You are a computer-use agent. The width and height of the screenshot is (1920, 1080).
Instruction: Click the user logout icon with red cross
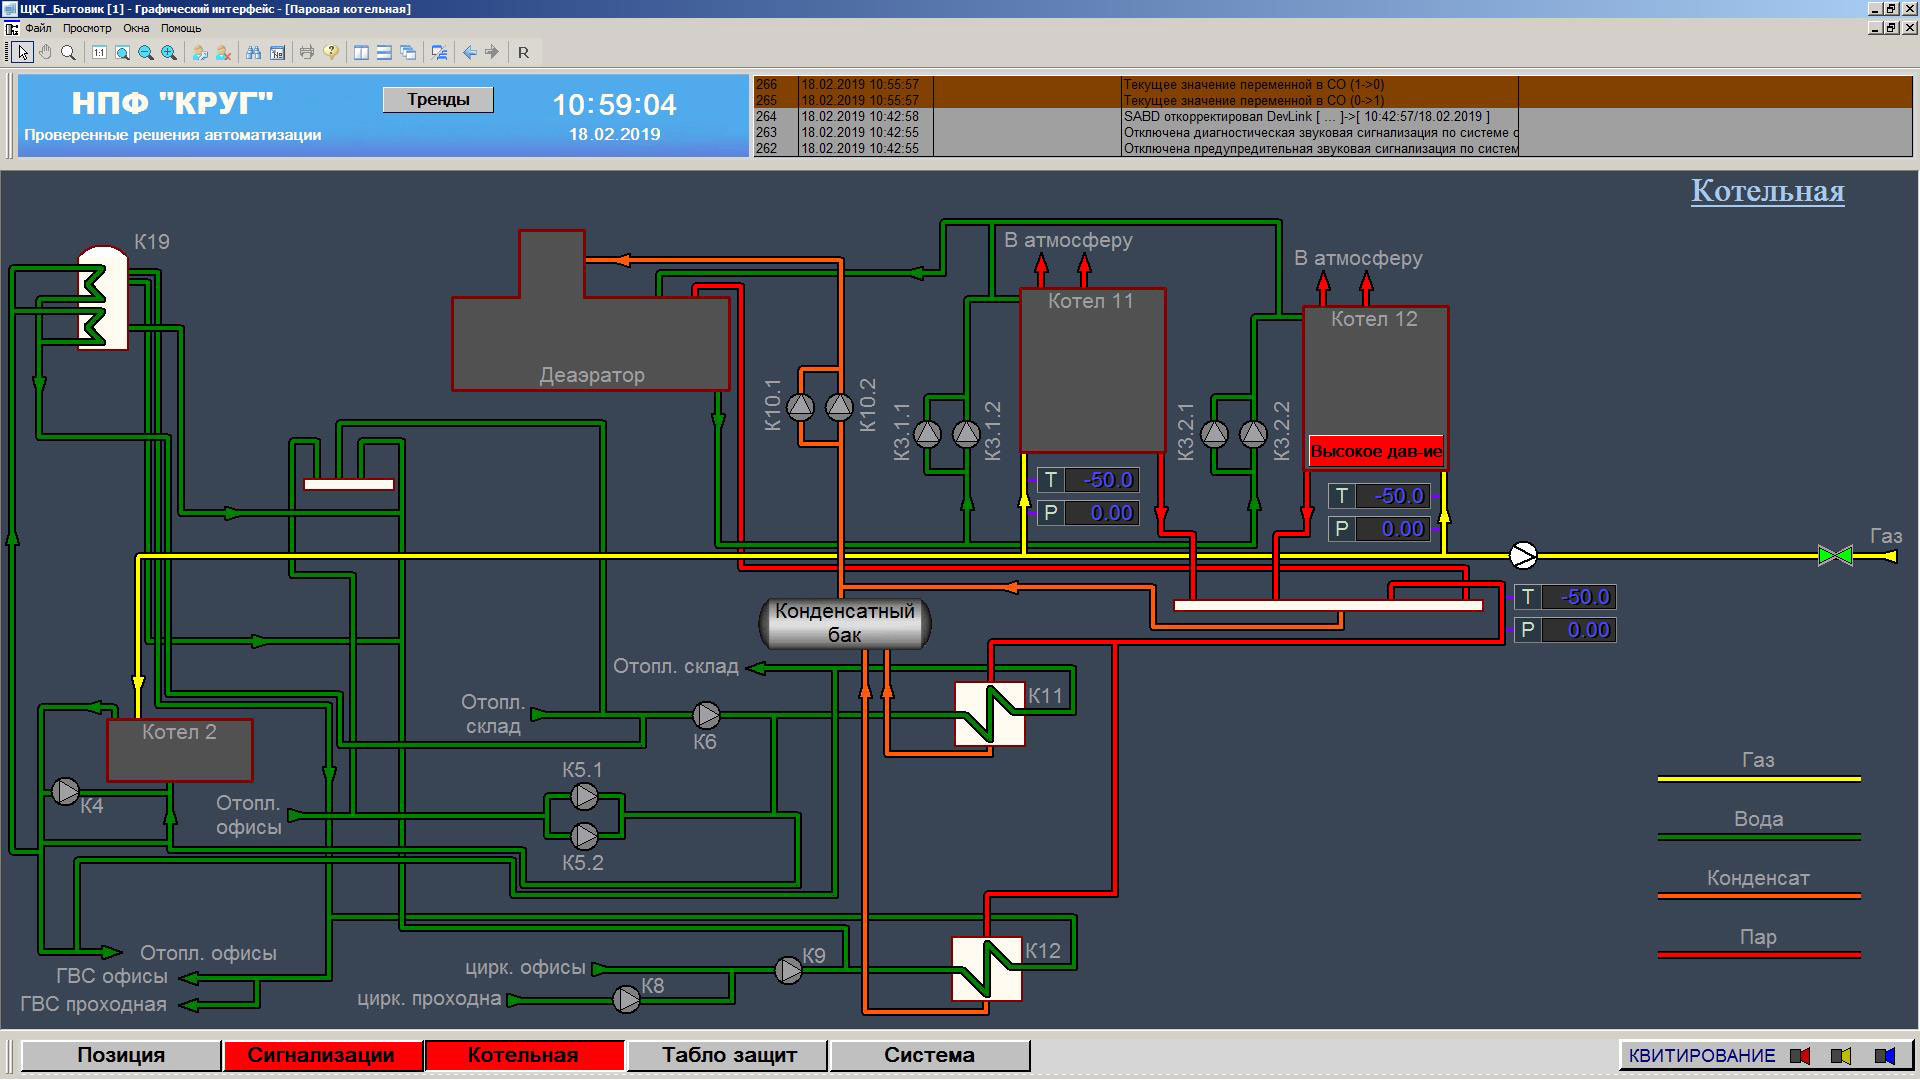click(223, 52)
